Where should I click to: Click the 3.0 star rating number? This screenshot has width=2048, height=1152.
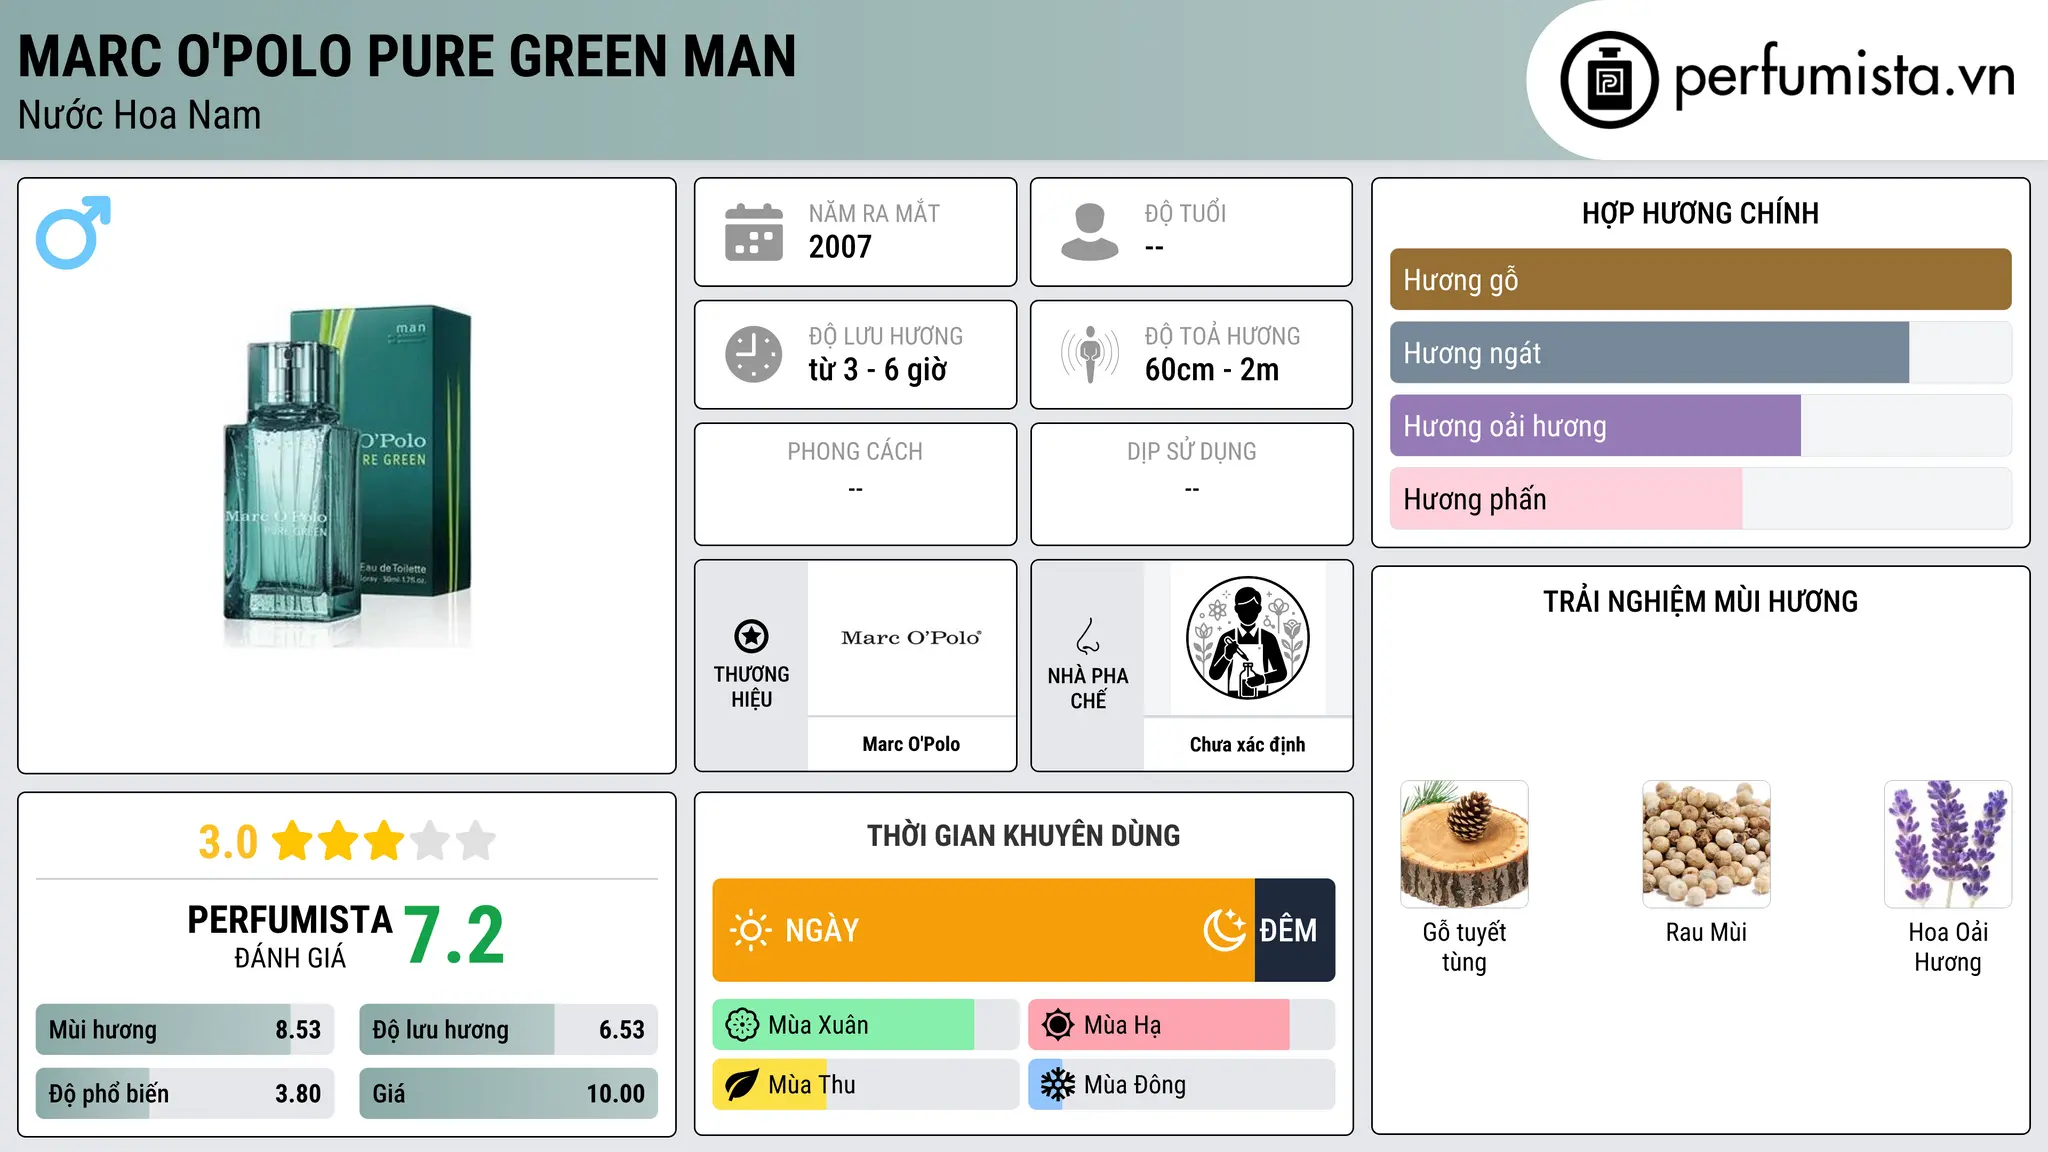pyautogui.click(x=228, y=842)
